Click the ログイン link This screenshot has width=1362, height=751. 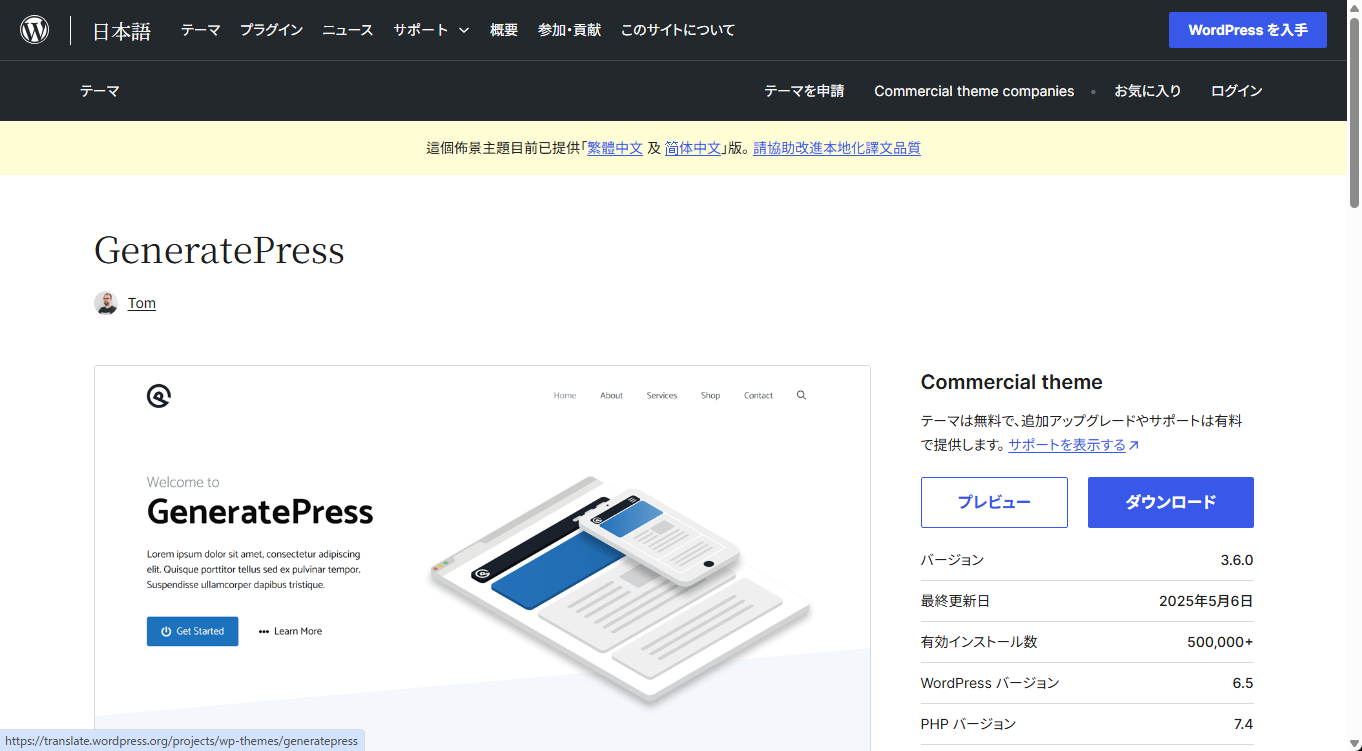[x=1236, y=91]
